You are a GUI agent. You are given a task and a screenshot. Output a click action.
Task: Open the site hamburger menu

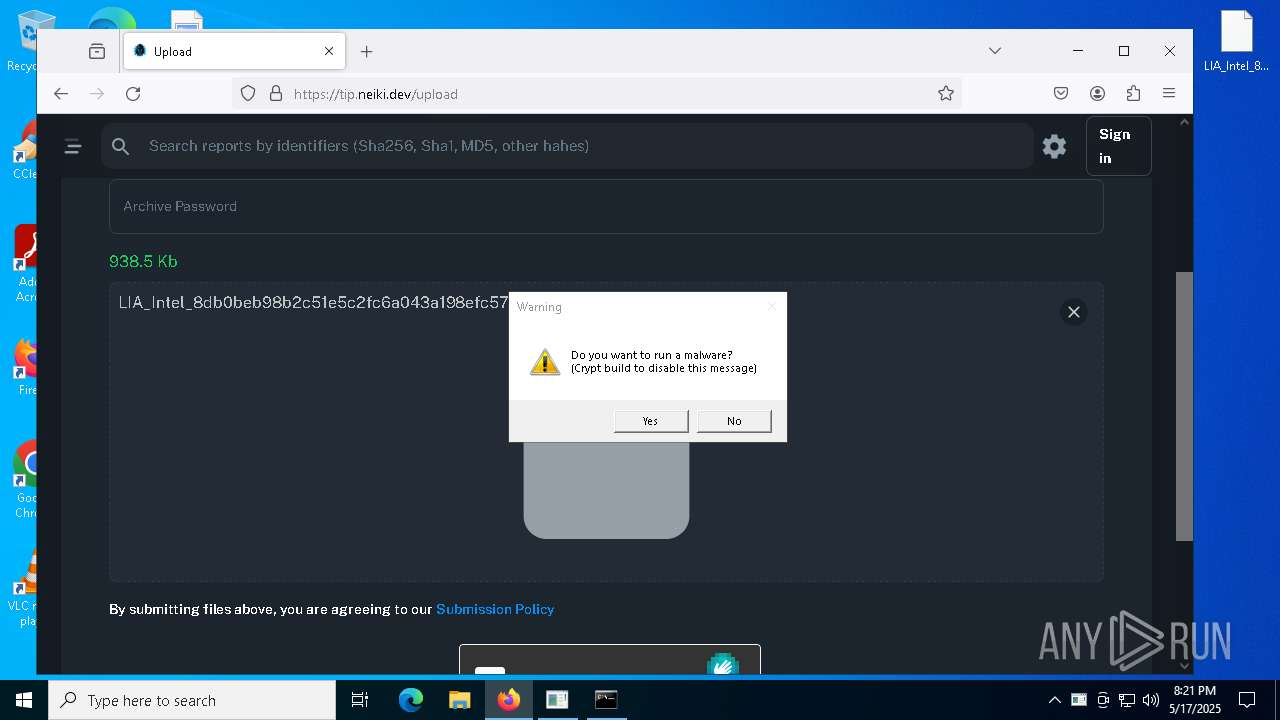pyautogui.click(x=73, y=146)
